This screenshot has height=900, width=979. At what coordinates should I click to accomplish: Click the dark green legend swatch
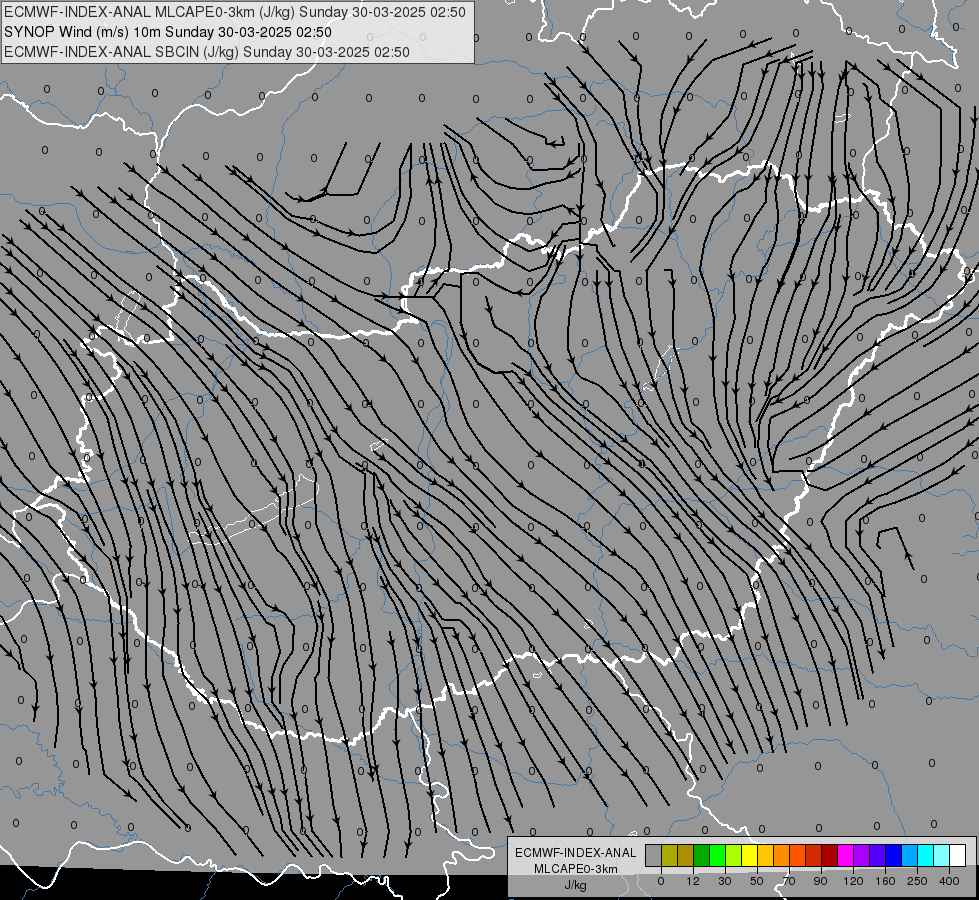[x=702, y=855]
